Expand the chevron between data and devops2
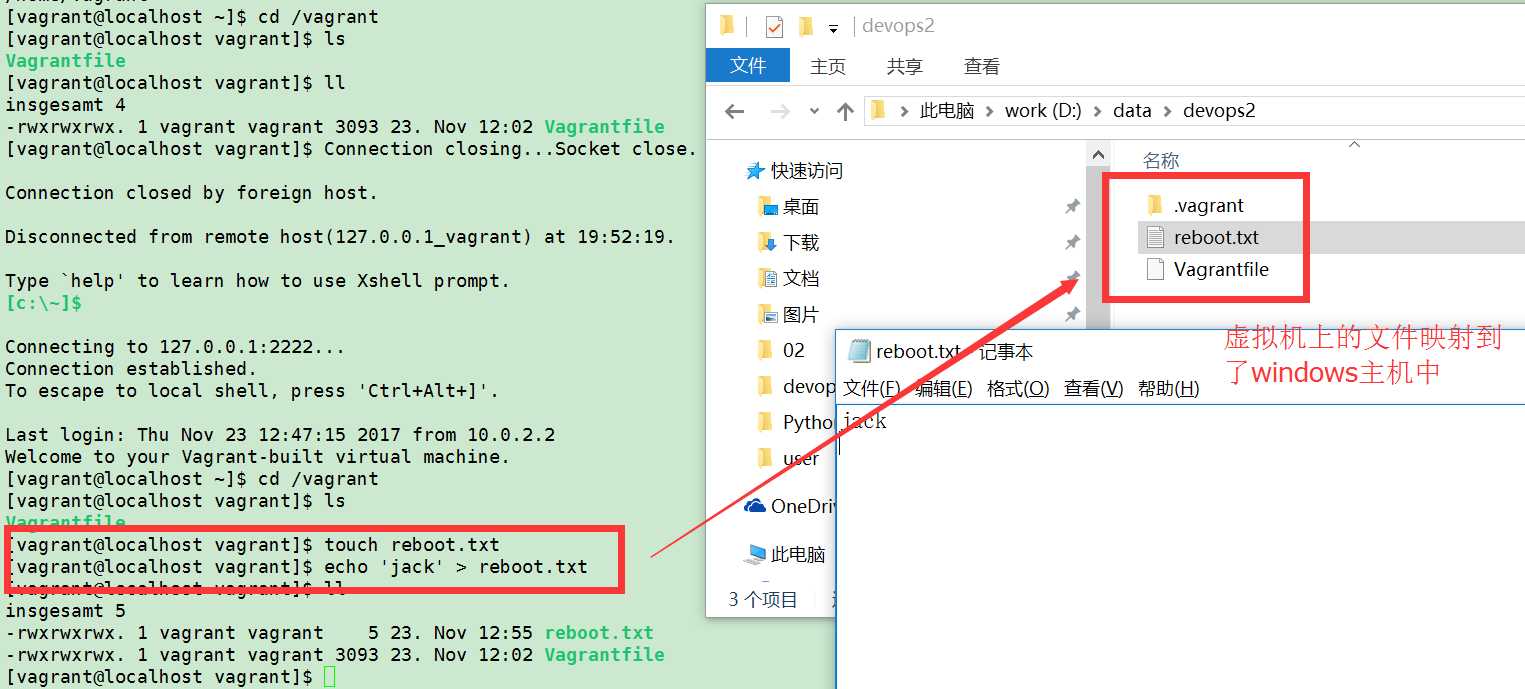Screen dimensions: 1525x689 tap(1167, 111)
